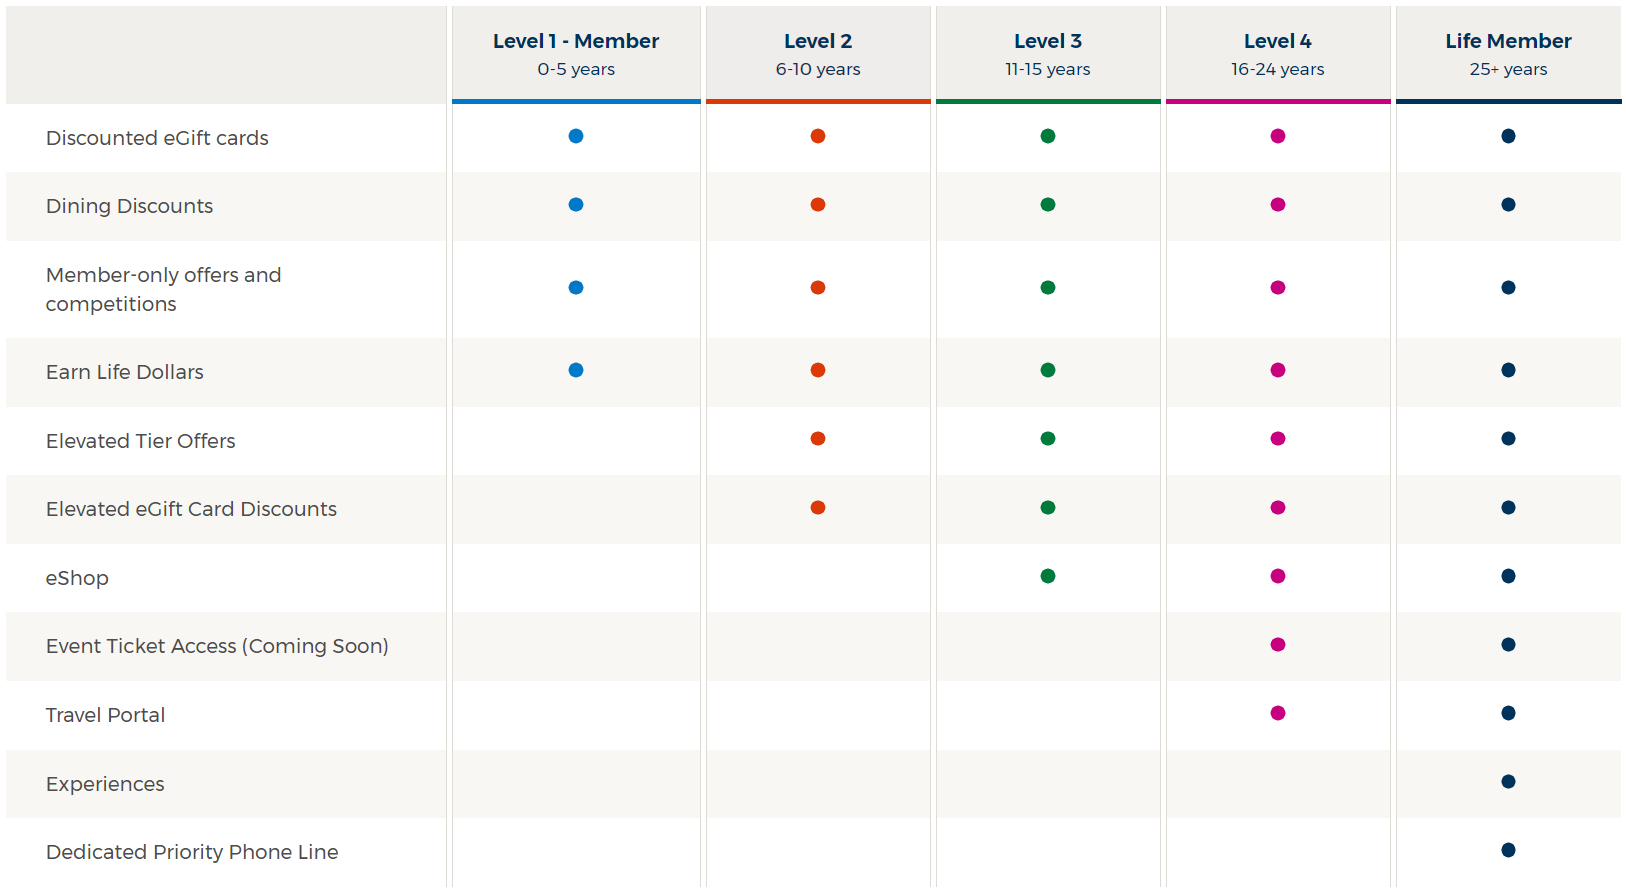This screenshot has width=1626, height=891.
Task: Click red dot for Elevated Tier Offers
Action: click(x=818, y=439)
